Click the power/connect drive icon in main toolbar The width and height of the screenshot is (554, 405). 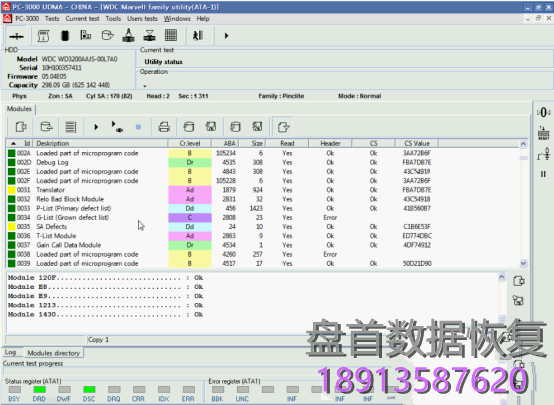point(16,36)
